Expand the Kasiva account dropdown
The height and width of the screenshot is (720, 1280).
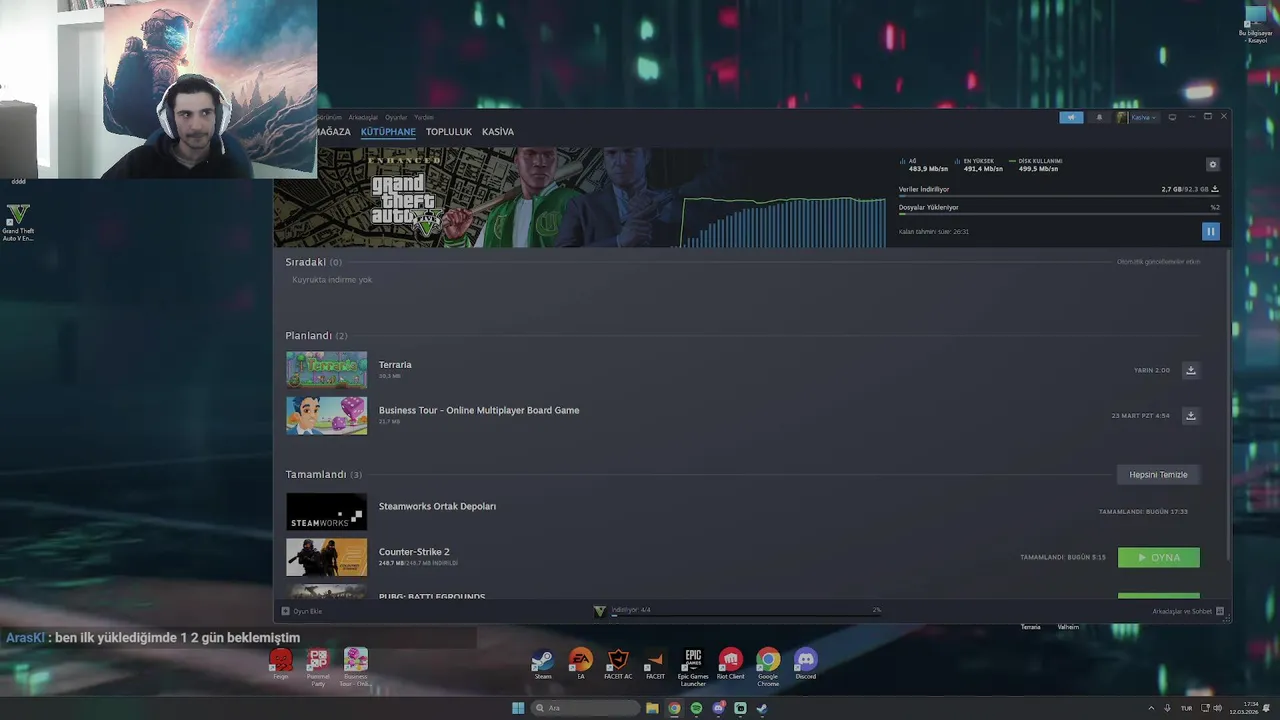pos(1142,117)
